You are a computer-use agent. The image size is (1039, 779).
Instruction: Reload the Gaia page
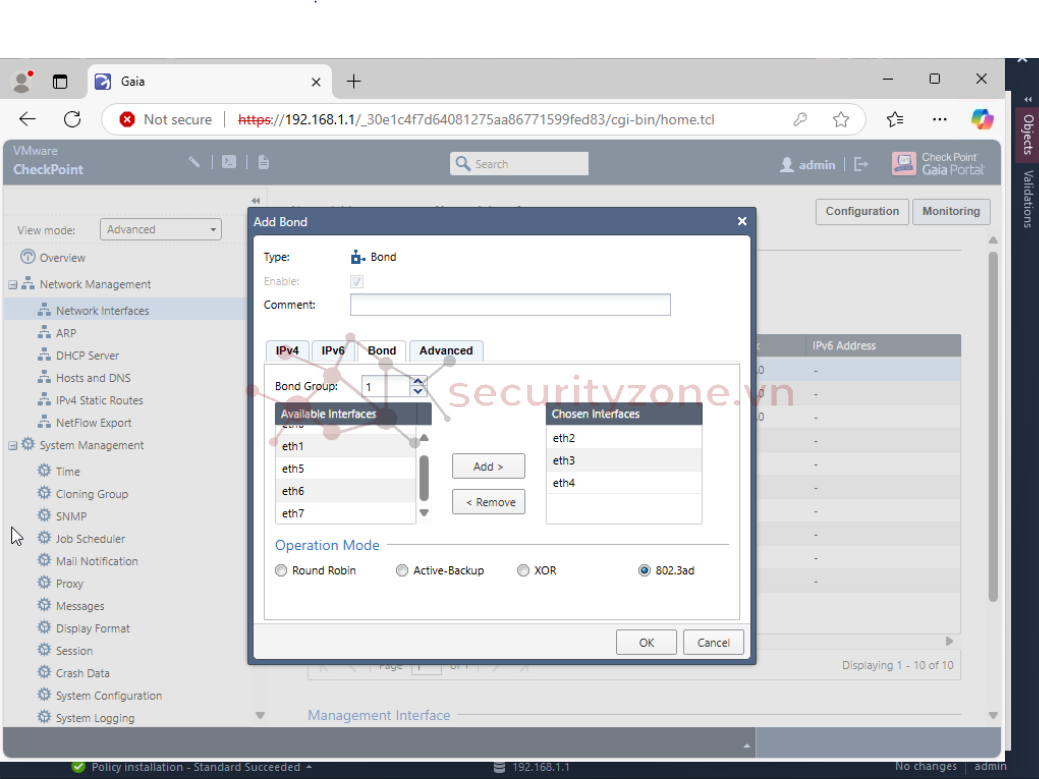pyautogui.click(x=72, y=119)
